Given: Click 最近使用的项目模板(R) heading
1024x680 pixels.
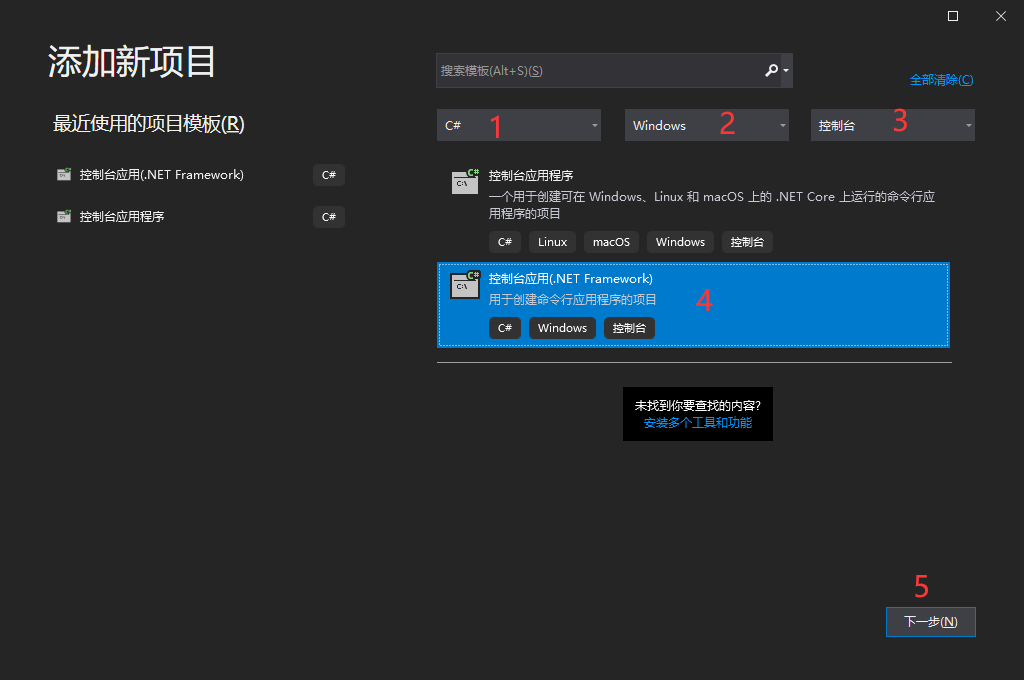Looking at the screenshot, I should [x=148, y=123].
